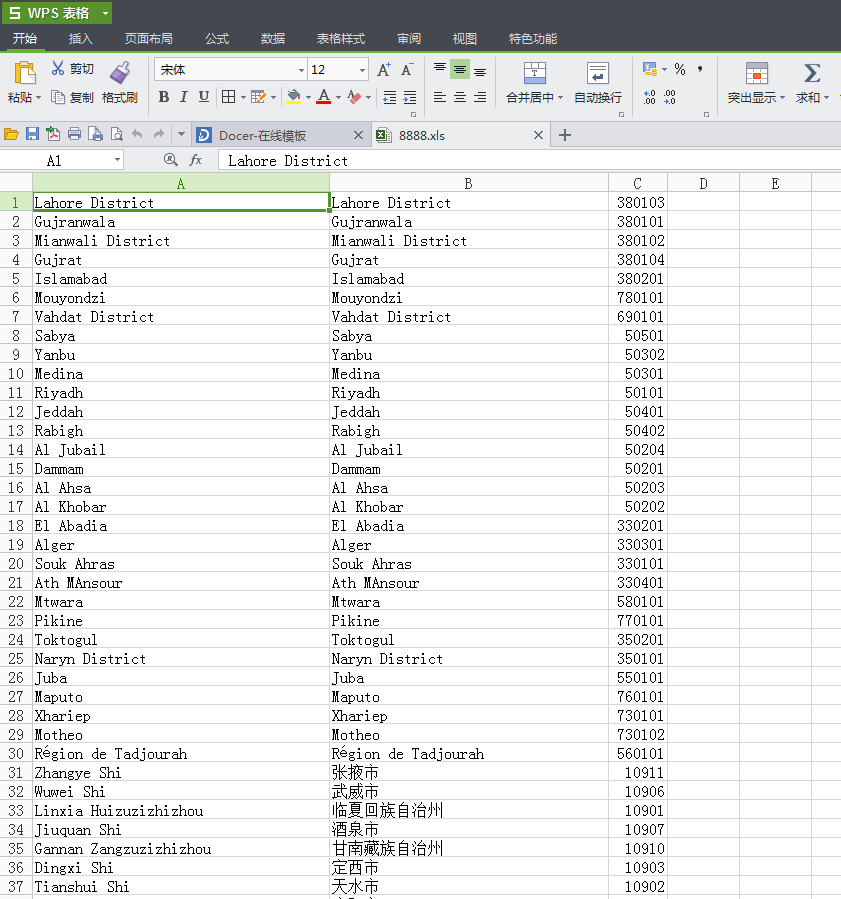Click the Copy (复制) button

pyautogui.click(x=72, y=97)
